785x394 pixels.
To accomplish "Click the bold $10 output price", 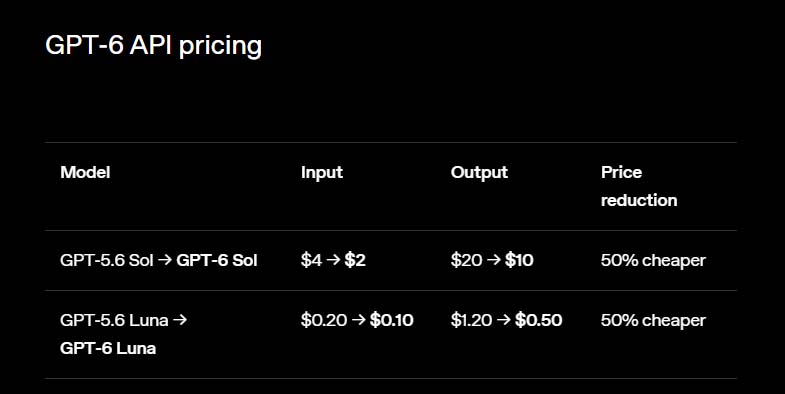I will pyautogui.click(x=519, y=260).
